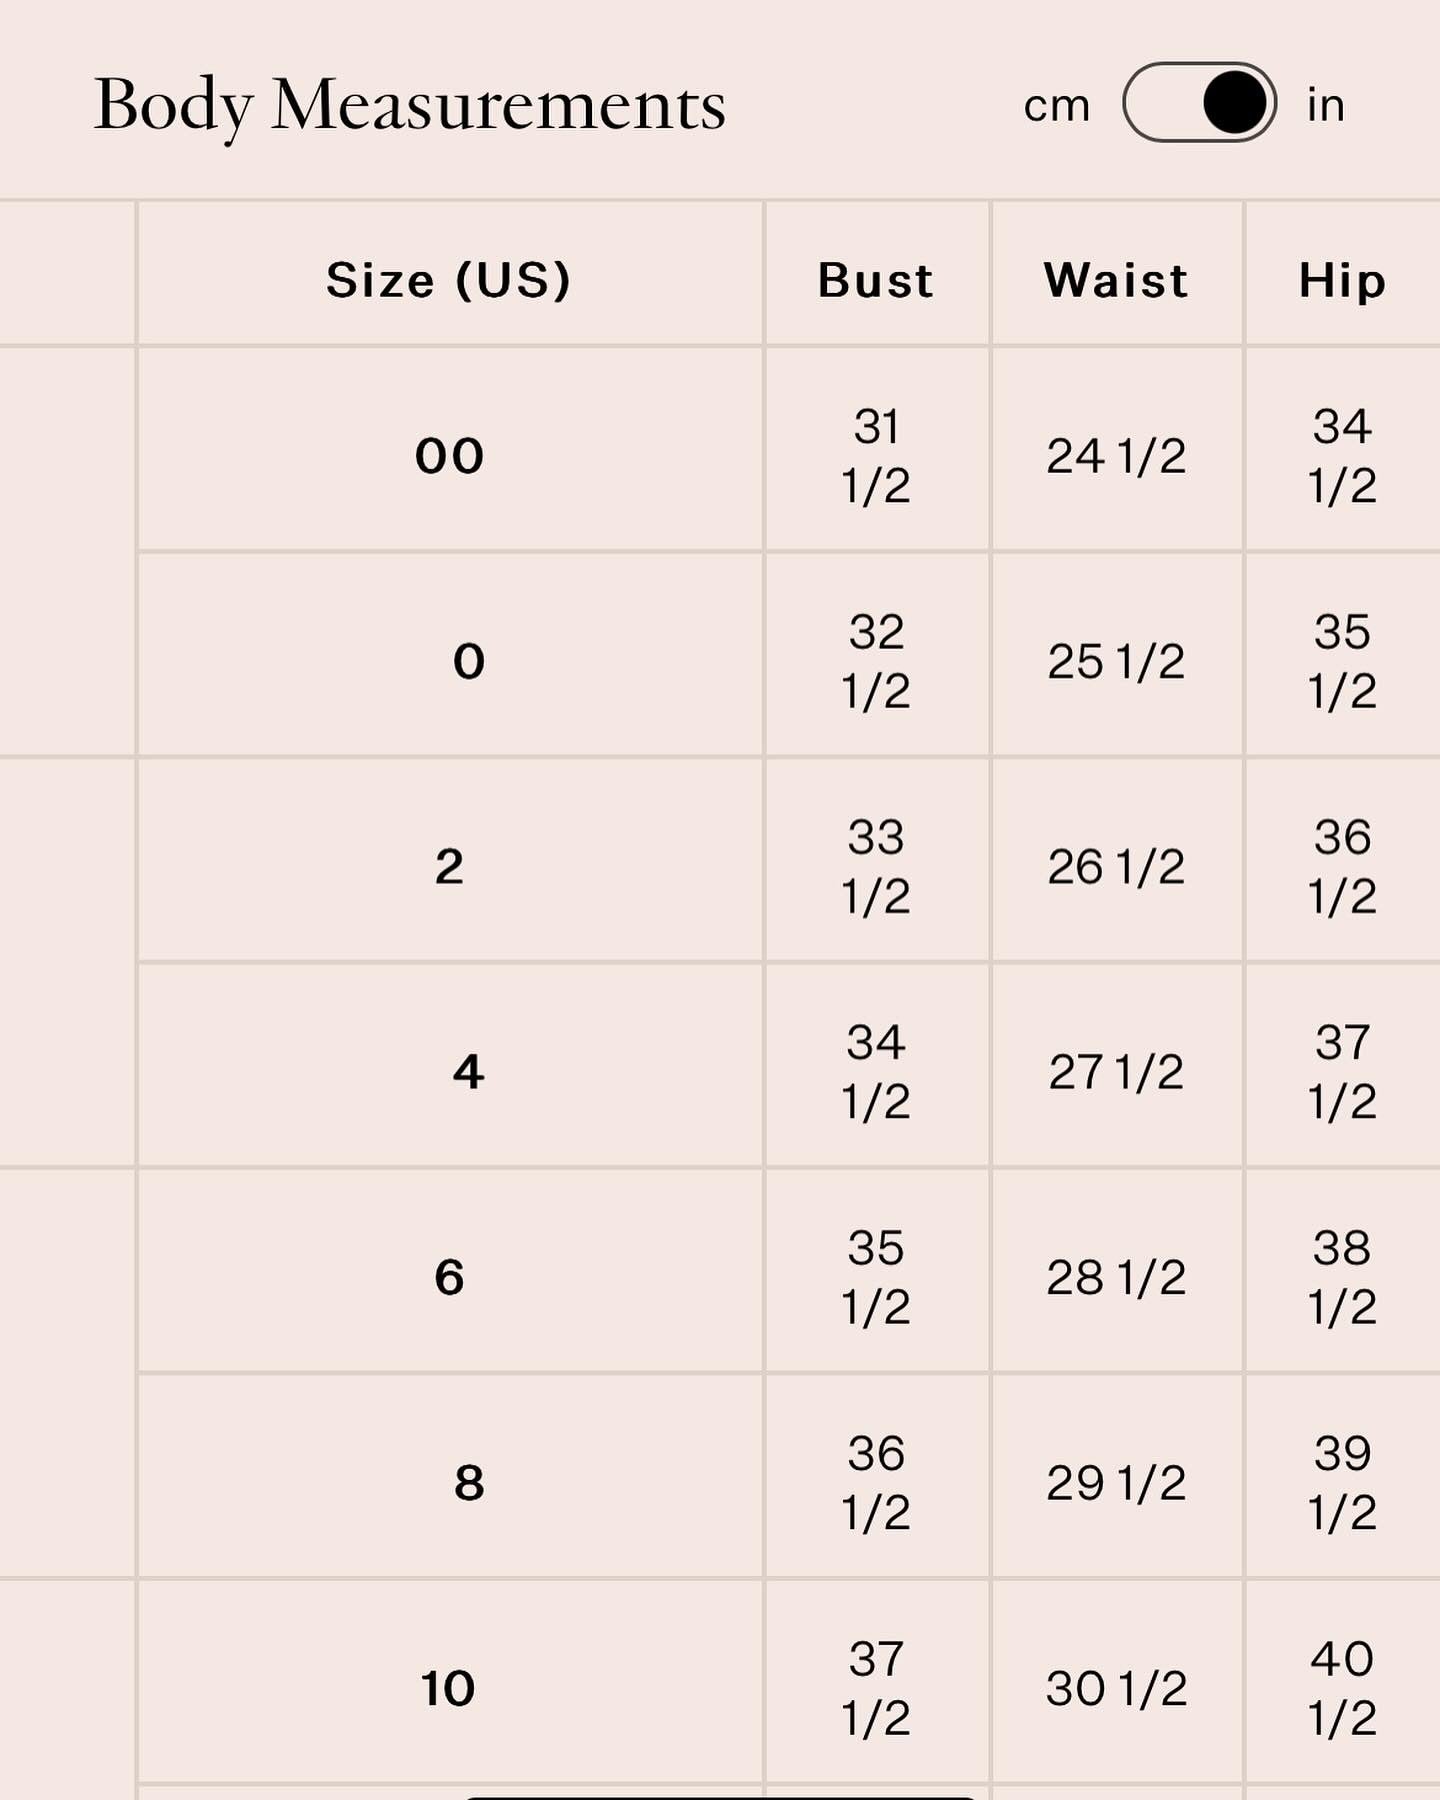Toggle the cm/in unit switch
The height and width of the screenshot is (1800, 1440).
pyautogui.click(x=1199, y=103)
